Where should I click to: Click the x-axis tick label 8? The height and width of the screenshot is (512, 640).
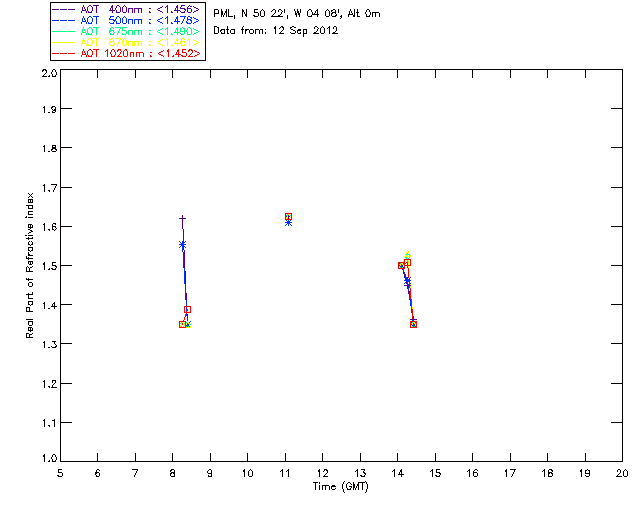173,473
